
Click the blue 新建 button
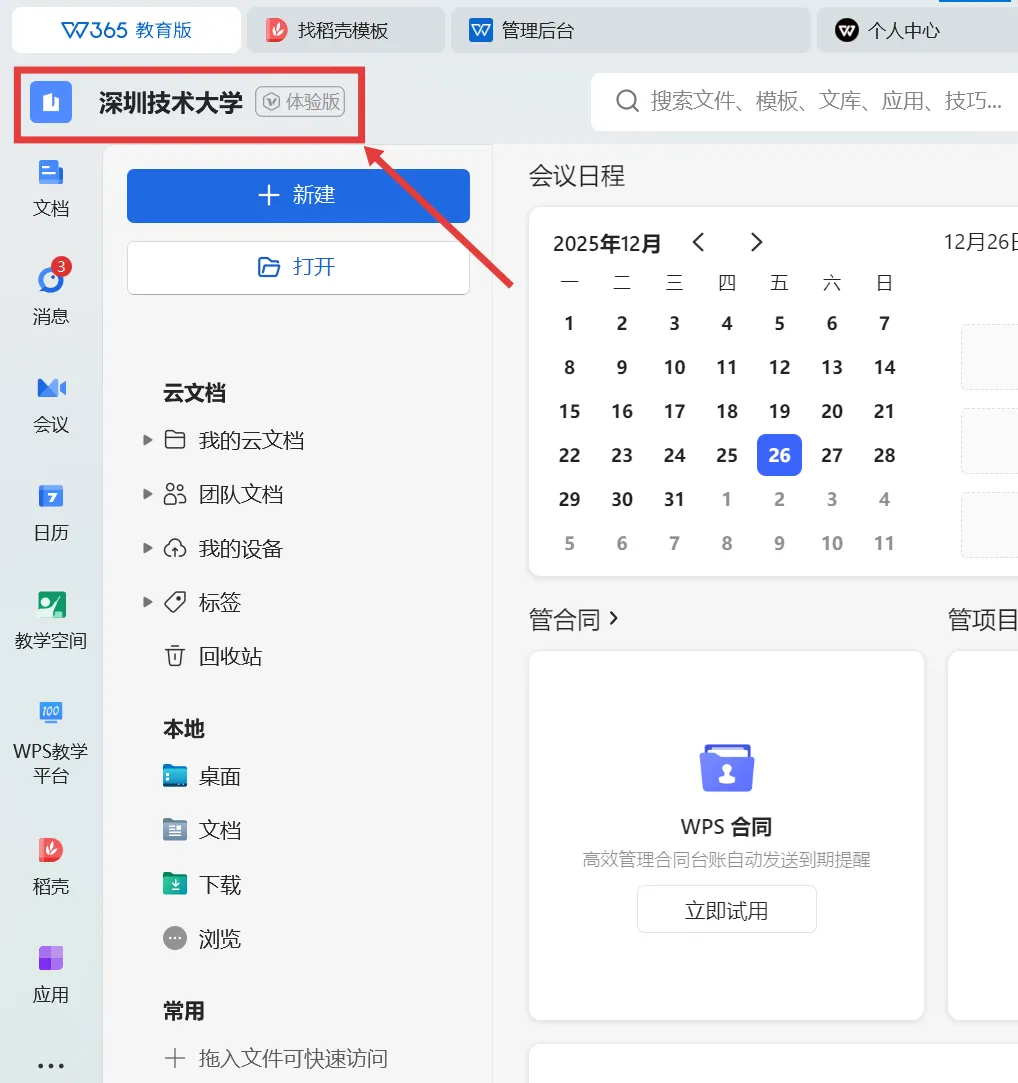[298, 195]
